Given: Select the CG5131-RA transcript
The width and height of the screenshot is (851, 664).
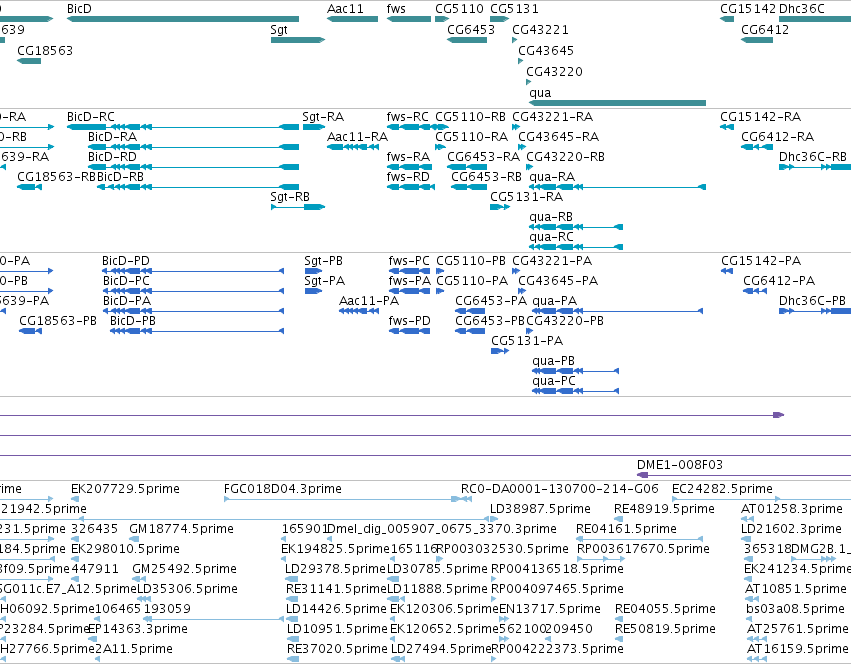Looking at the screenshot, I should pos(500,207).
